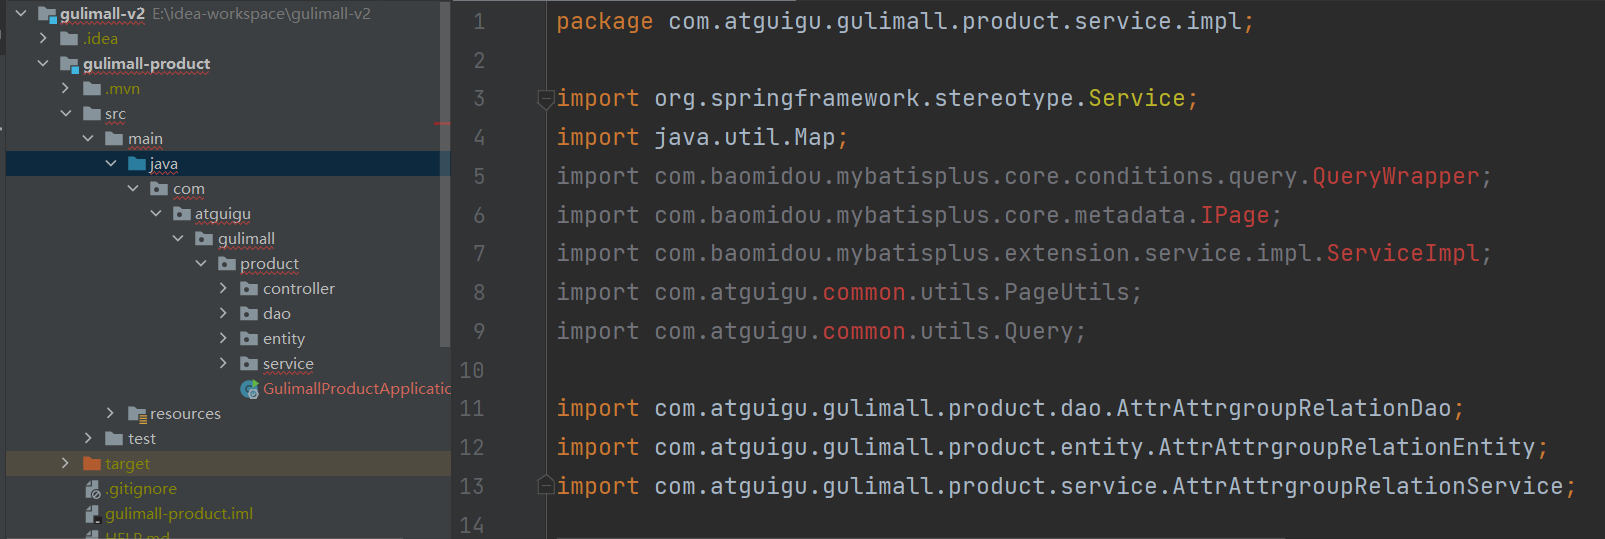Toggle fold end marker at line 13
Viewport: 1605px width, 539px height.
point(546,486)
